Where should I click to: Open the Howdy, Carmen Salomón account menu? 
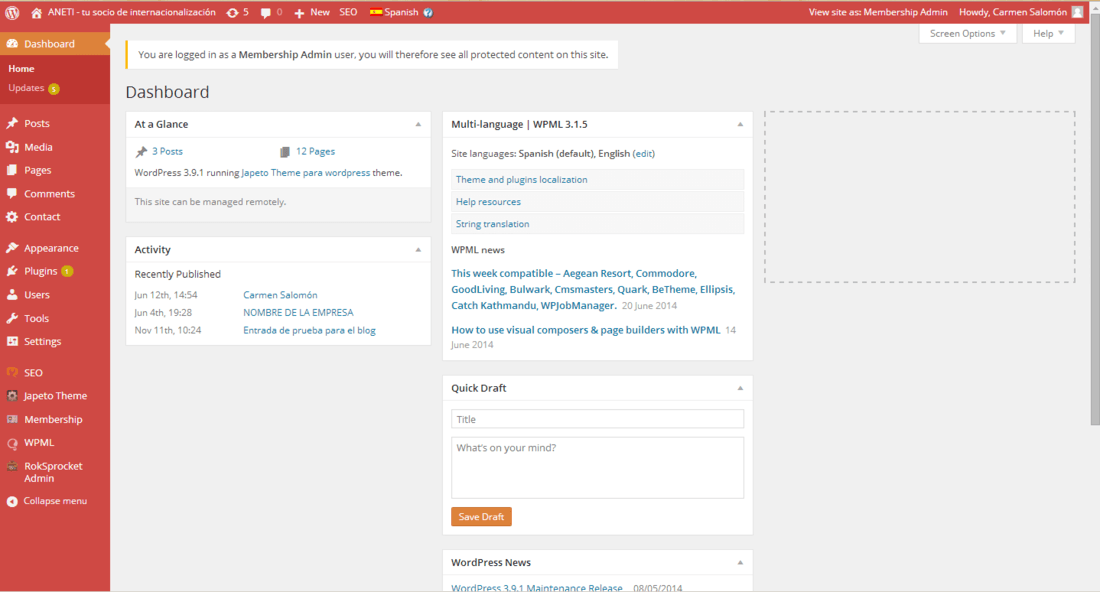click(x=1021, y=12)
